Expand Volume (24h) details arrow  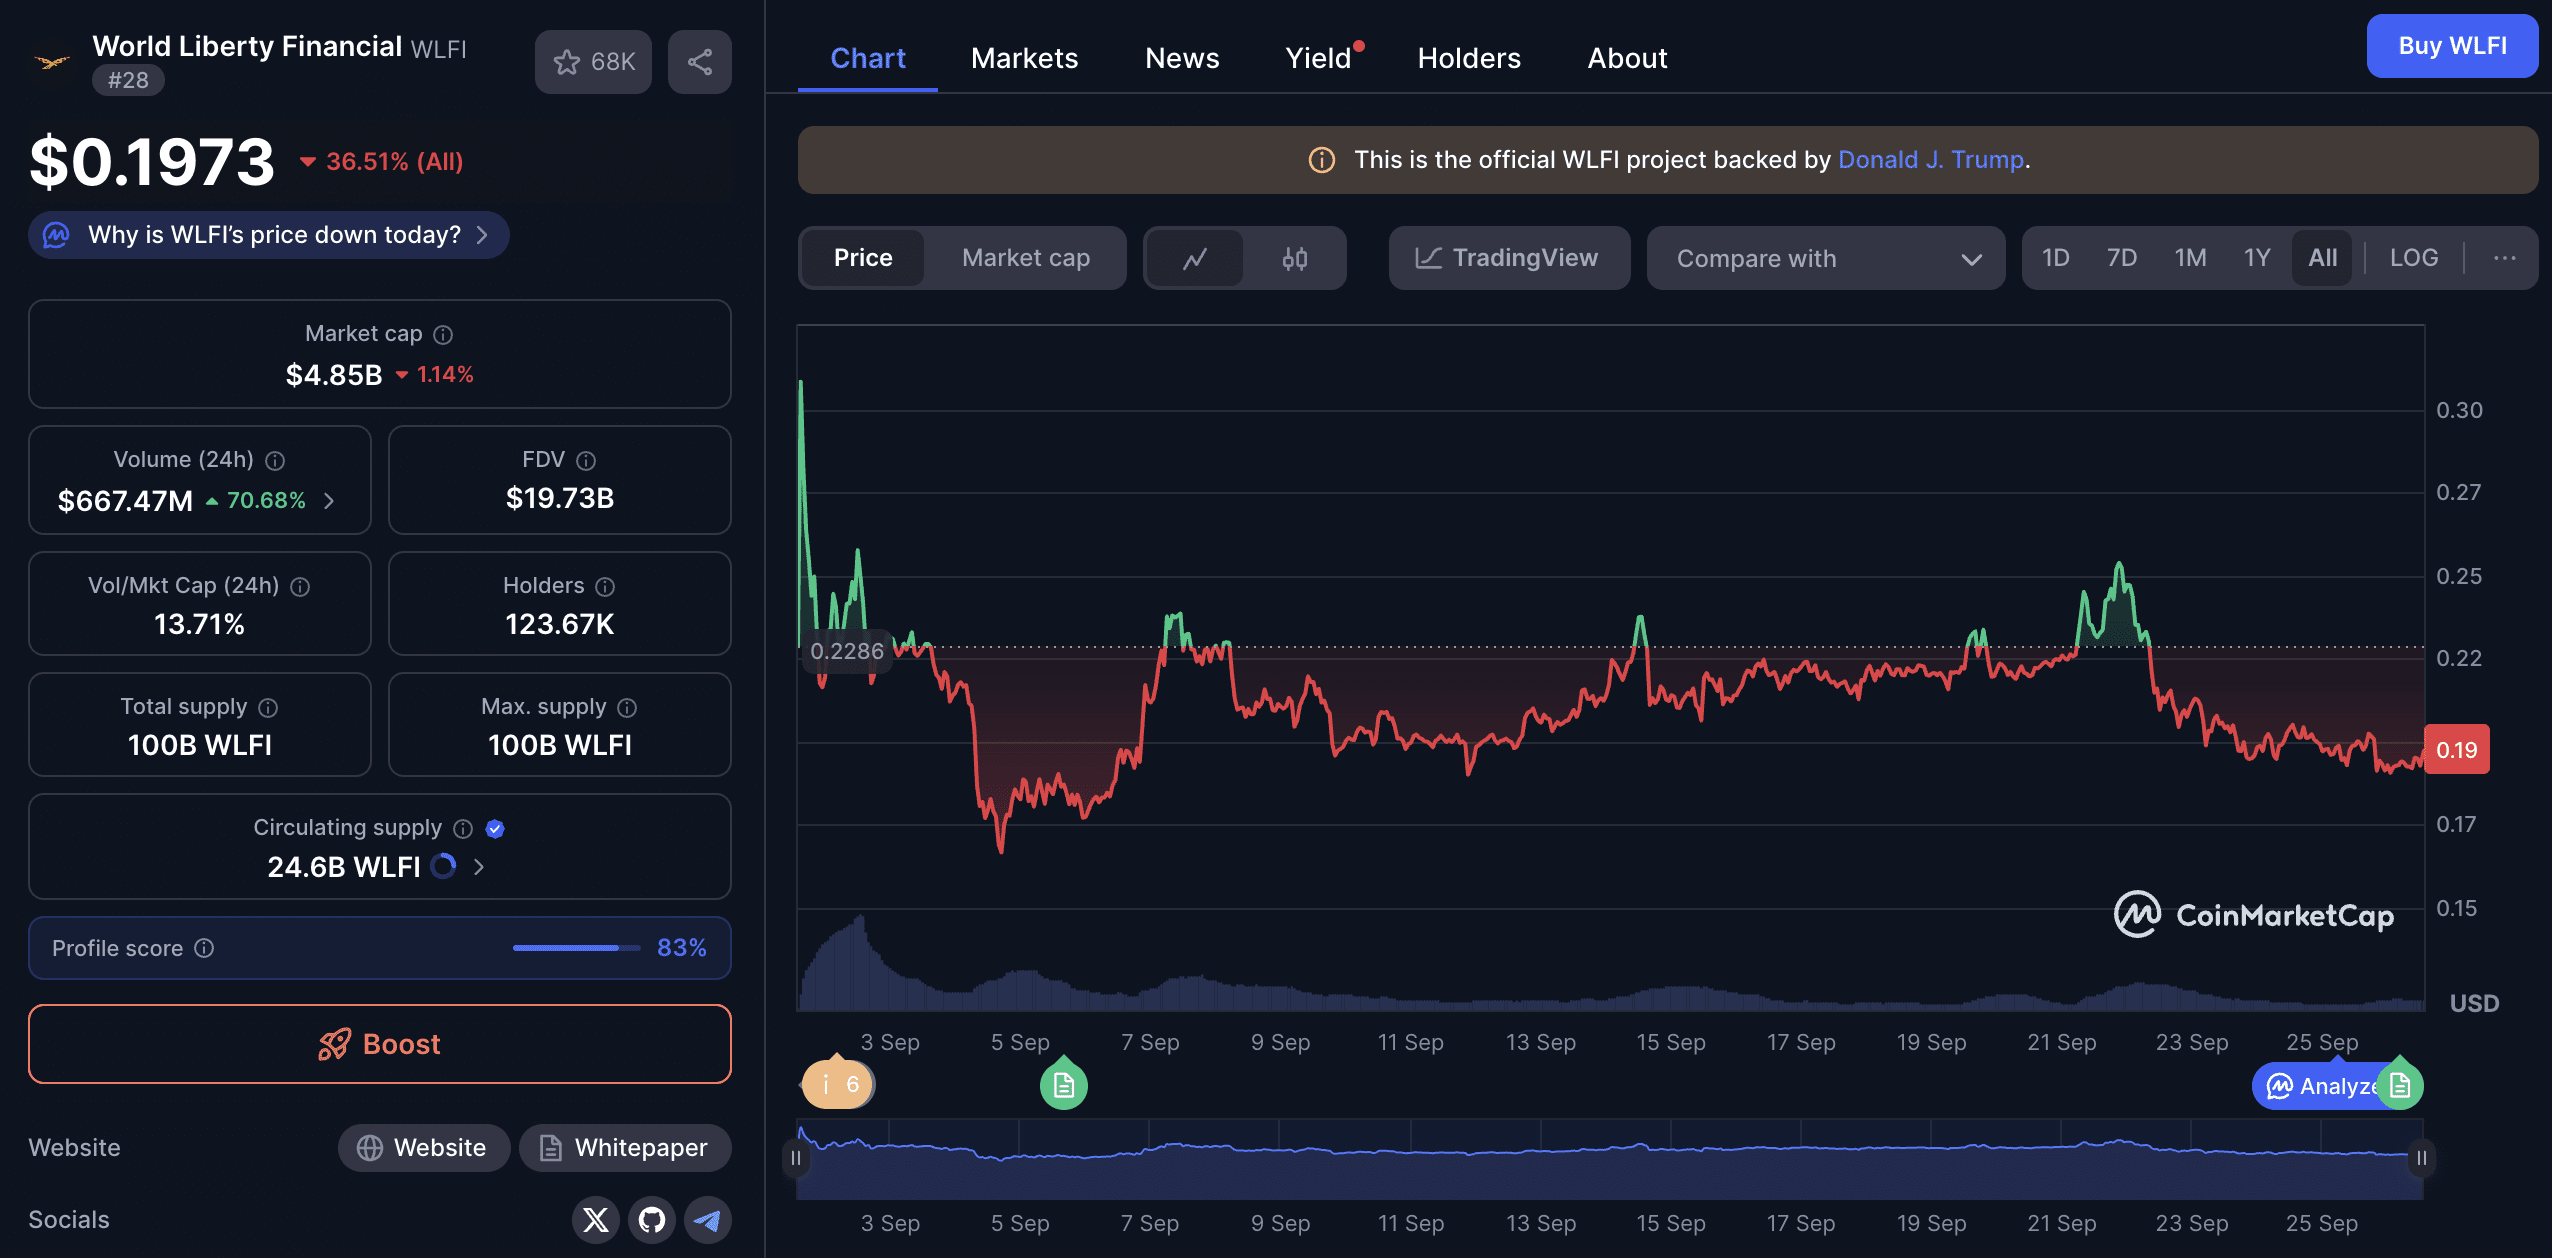click(329, 501)
